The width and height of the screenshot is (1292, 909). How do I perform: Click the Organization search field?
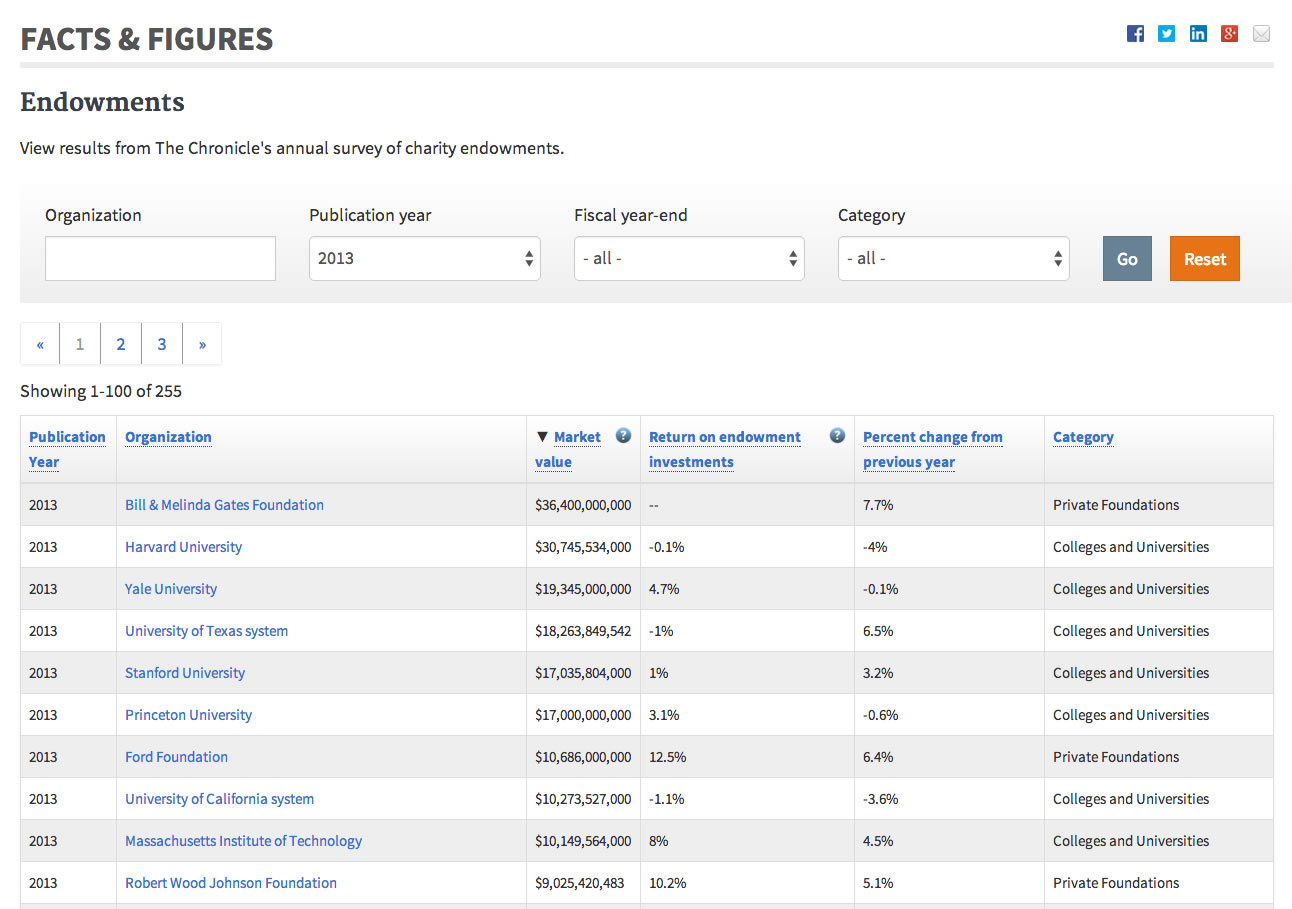(160, 258)
